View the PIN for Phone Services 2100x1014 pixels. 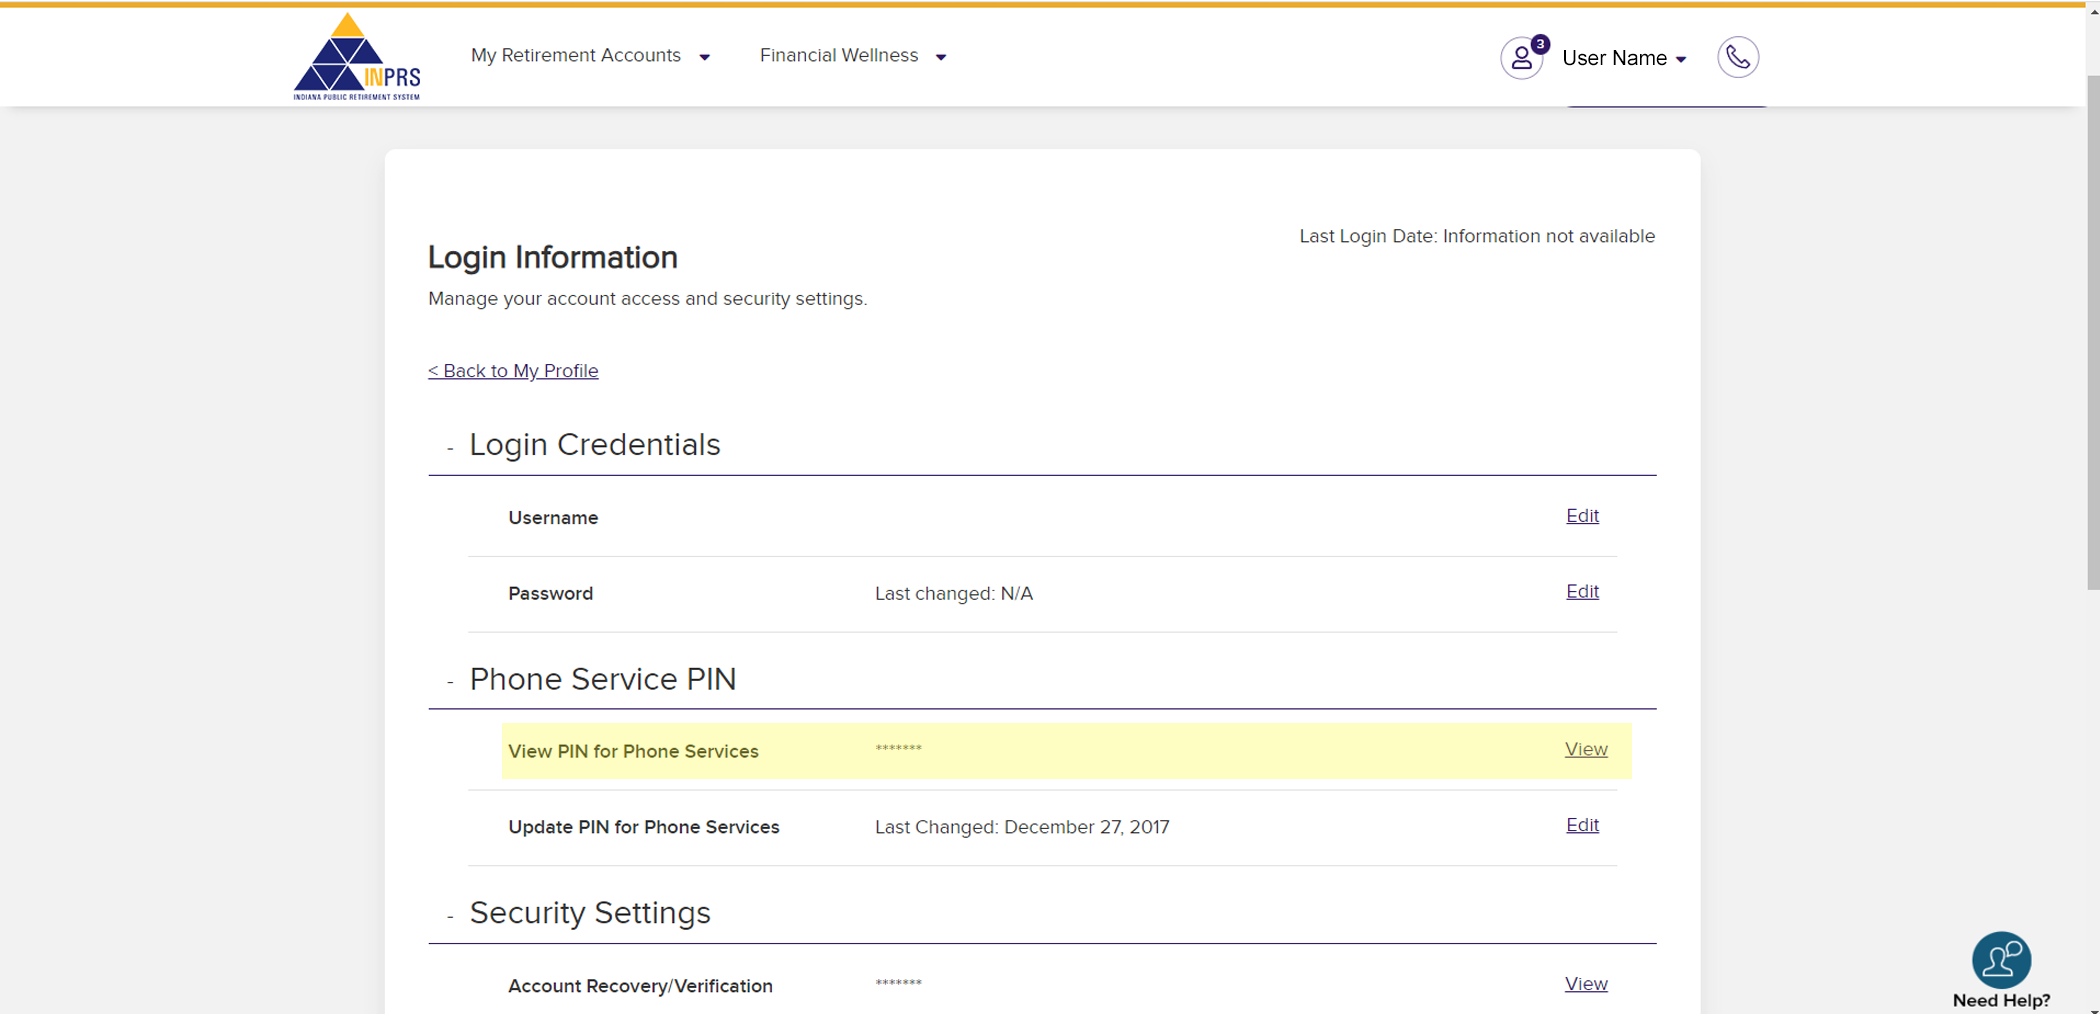pos(1585,749)
